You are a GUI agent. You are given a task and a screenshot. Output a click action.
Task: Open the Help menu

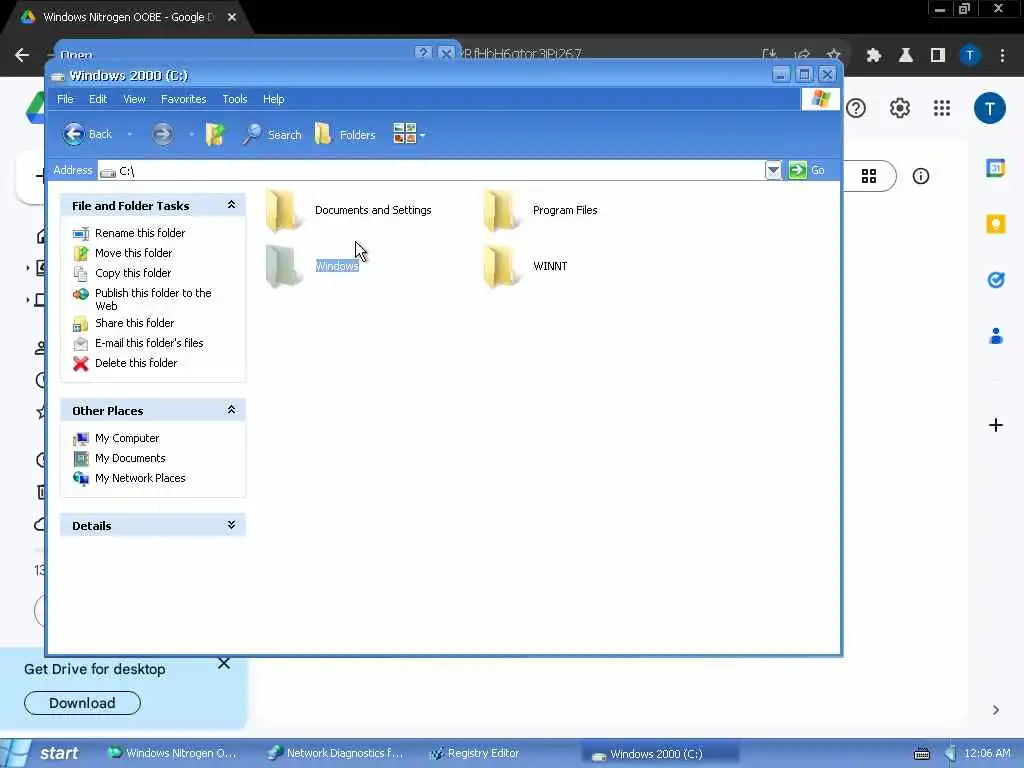(274, 99)
